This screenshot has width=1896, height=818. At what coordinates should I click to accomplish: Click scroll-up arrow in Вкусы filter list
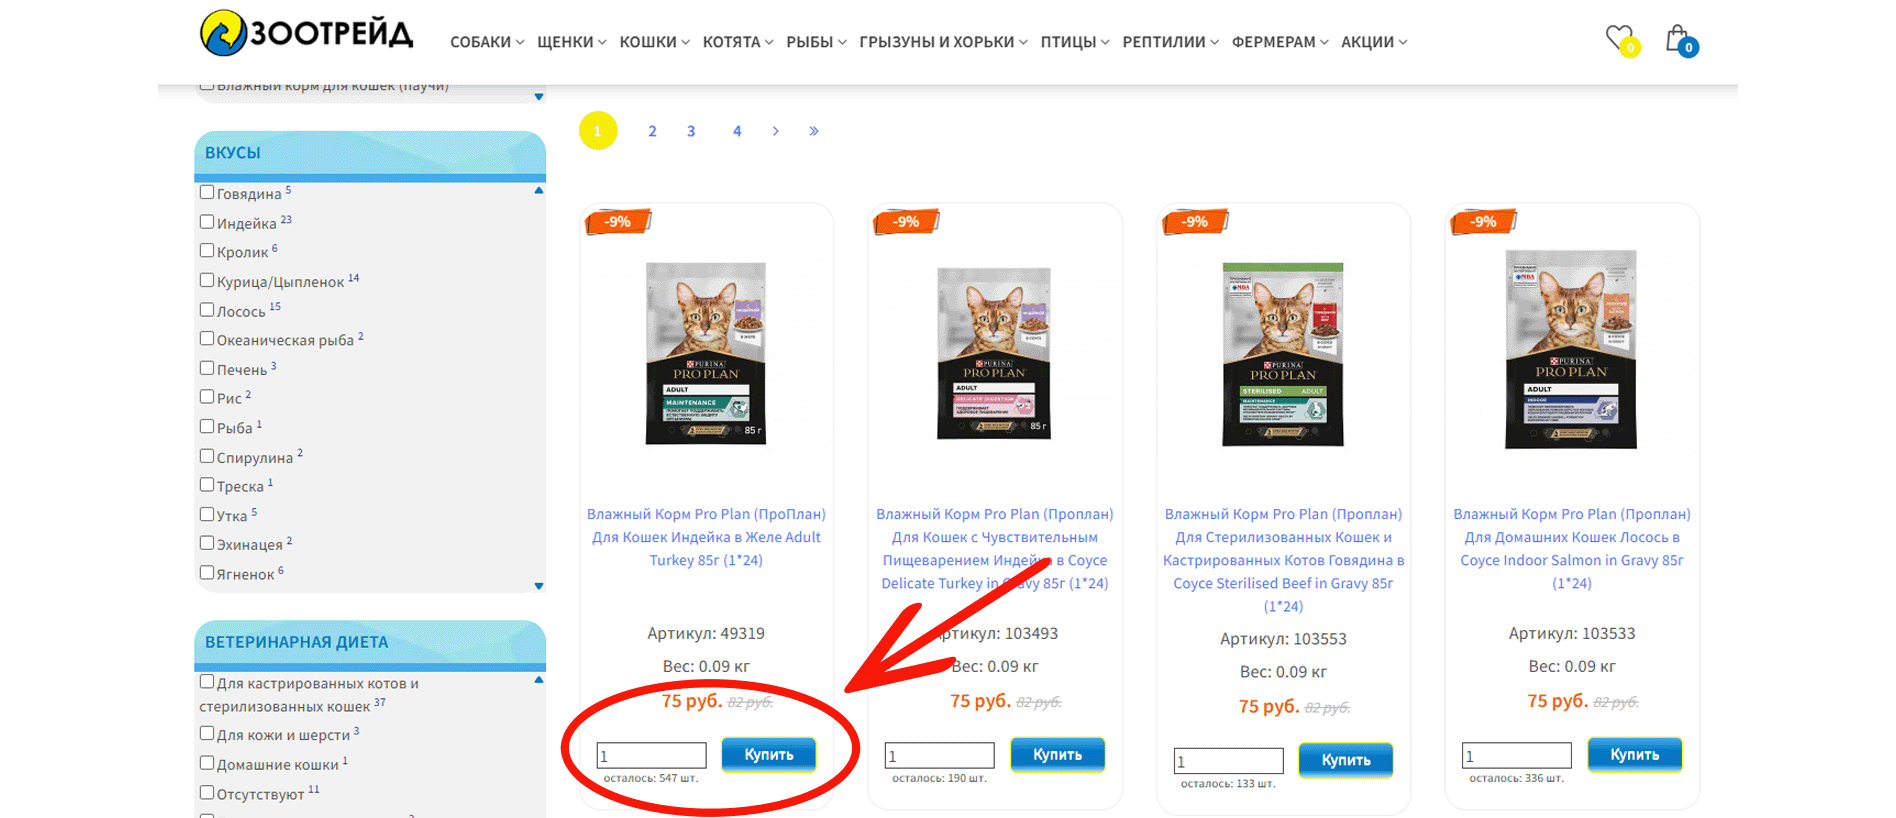539,190
